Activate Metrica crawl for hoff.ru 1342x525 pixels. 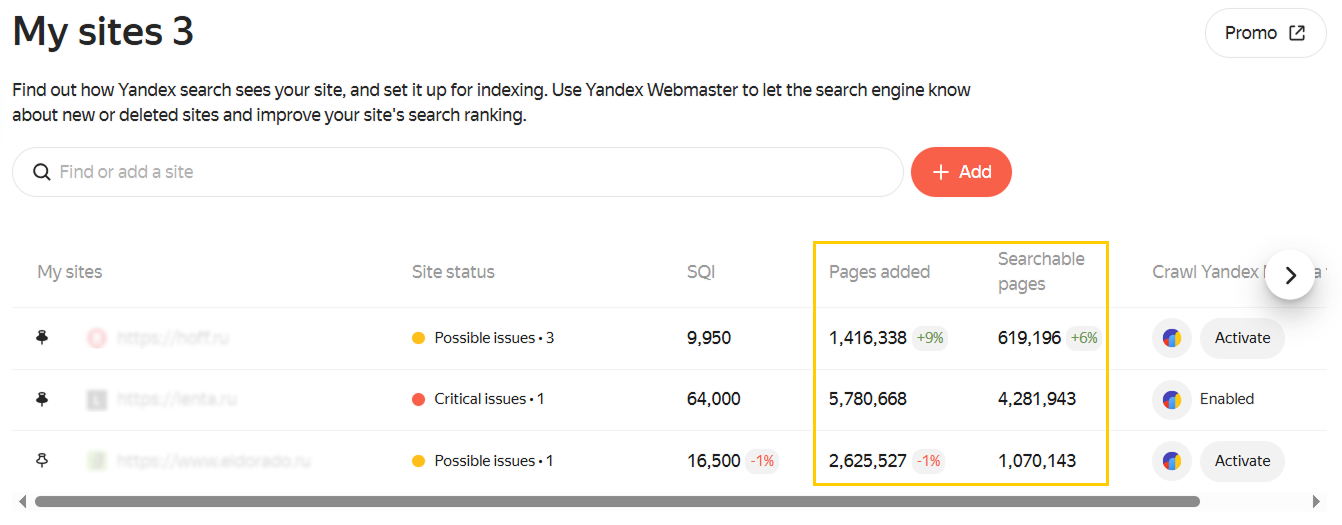click(1242, 338)
